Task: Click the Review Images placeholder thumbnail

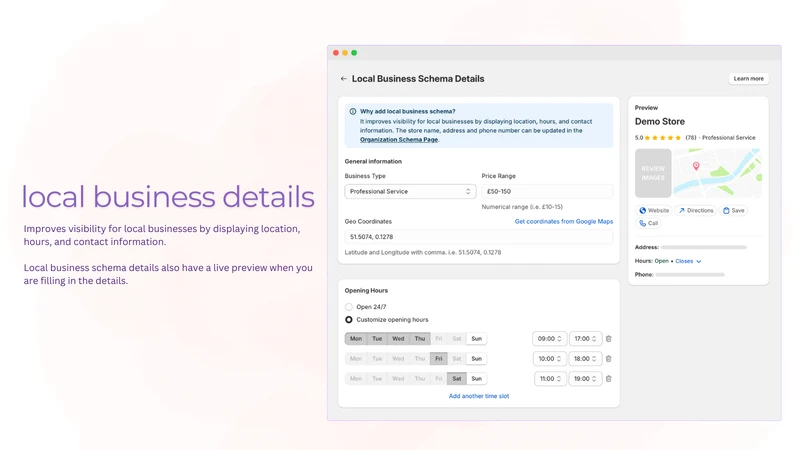Action: click(653, 173)
